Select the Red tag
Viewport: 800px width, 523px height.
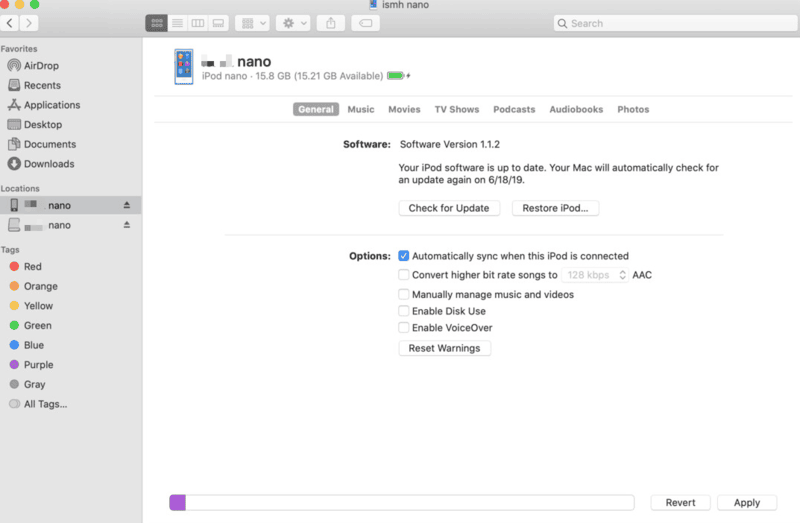(x=26, y=266)
